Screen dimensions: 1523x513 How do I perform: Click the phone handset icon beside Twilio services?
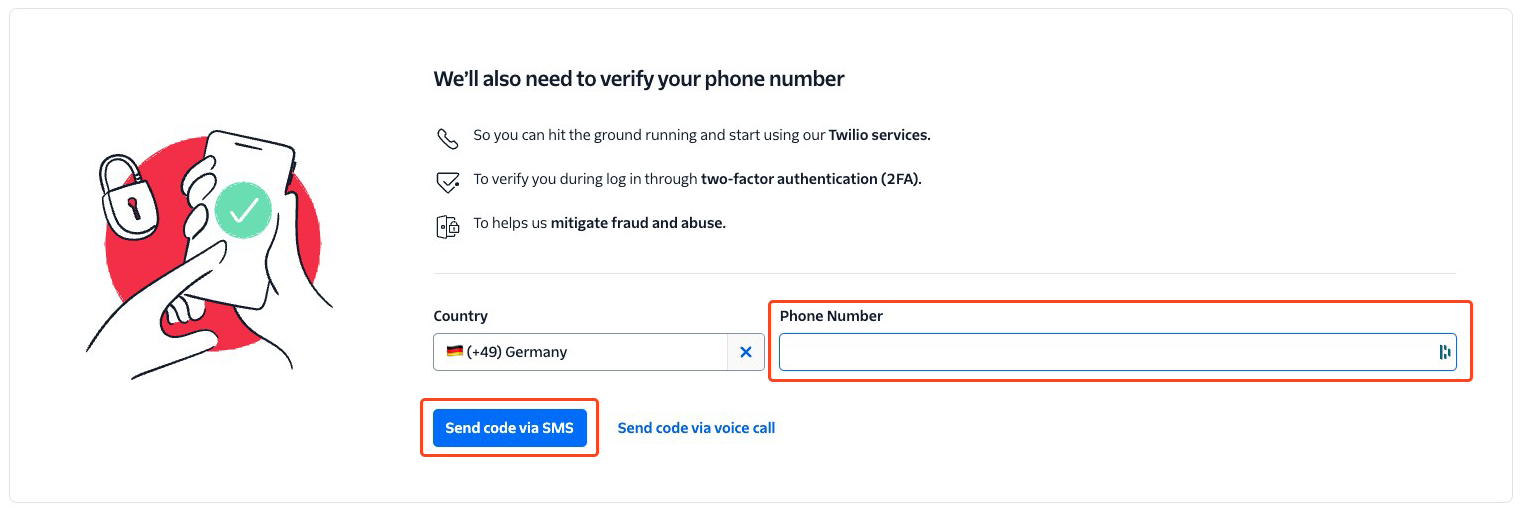click(447, 137)
